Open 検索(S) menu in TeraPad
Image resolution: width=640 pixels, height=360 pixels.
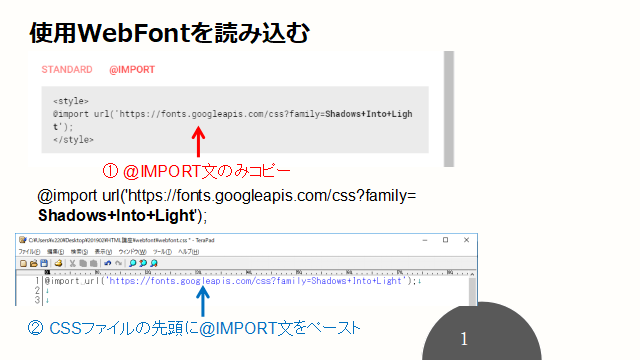[x=79, y=252]
